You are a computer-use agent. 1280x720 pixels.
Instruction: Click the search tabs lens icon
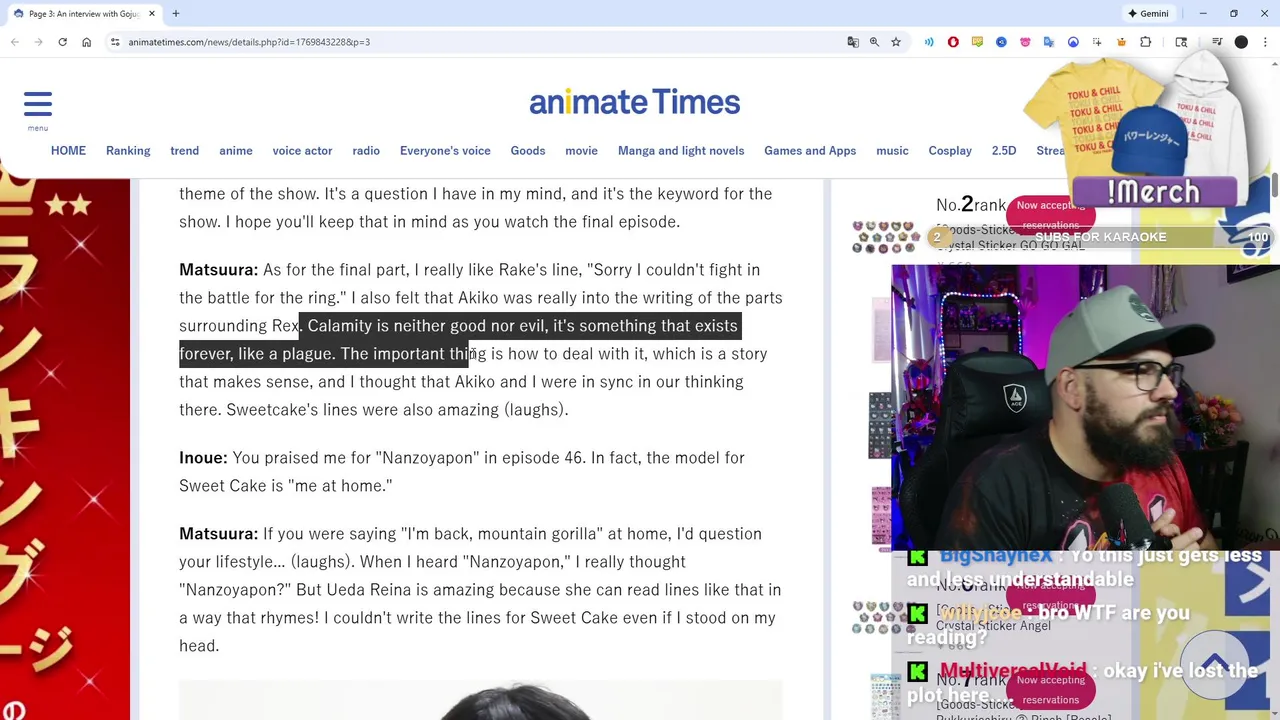[x=1181, y=42]
